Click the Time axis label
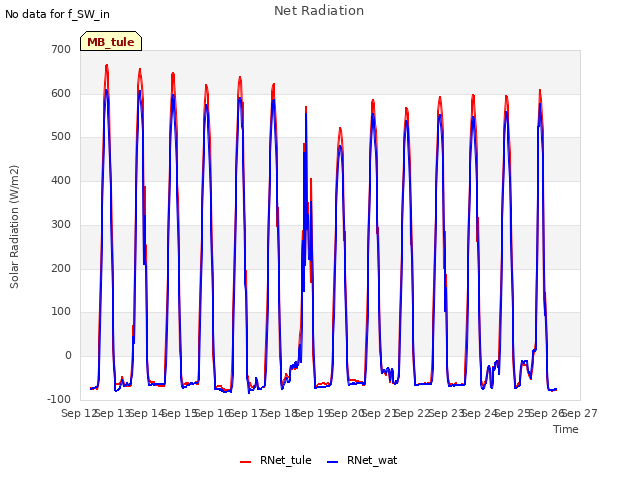The height and width of the screenshot is (480, 640). (x=566, y=429)
